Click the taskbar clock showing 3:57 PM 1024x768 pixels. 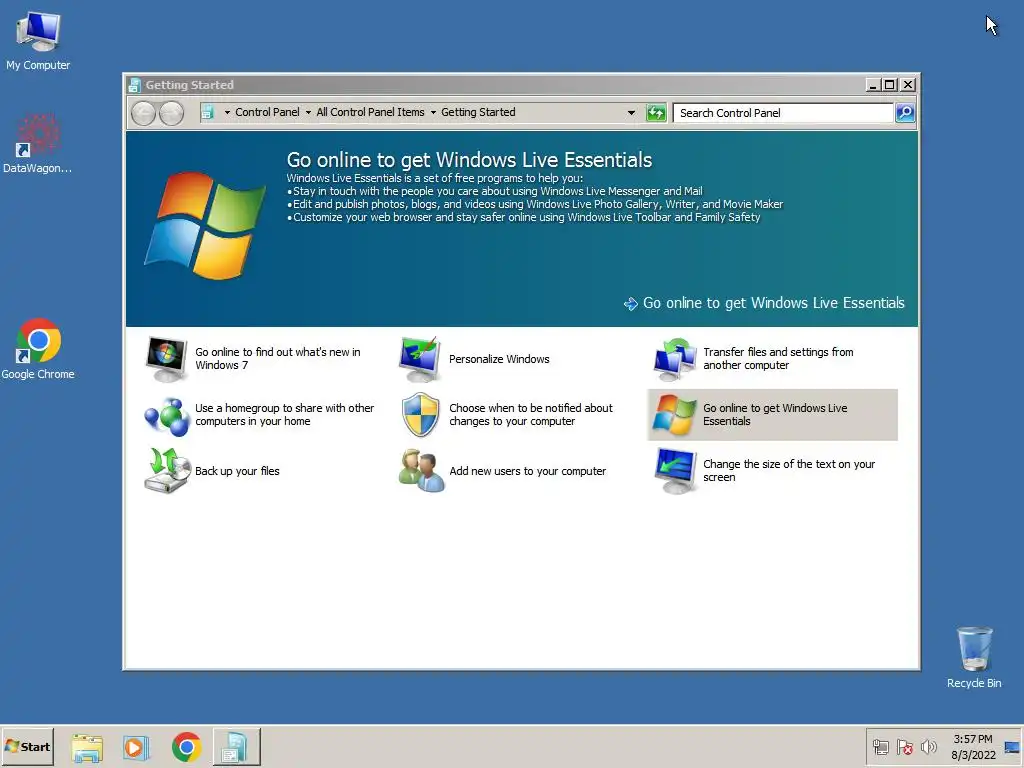[972, 747]
